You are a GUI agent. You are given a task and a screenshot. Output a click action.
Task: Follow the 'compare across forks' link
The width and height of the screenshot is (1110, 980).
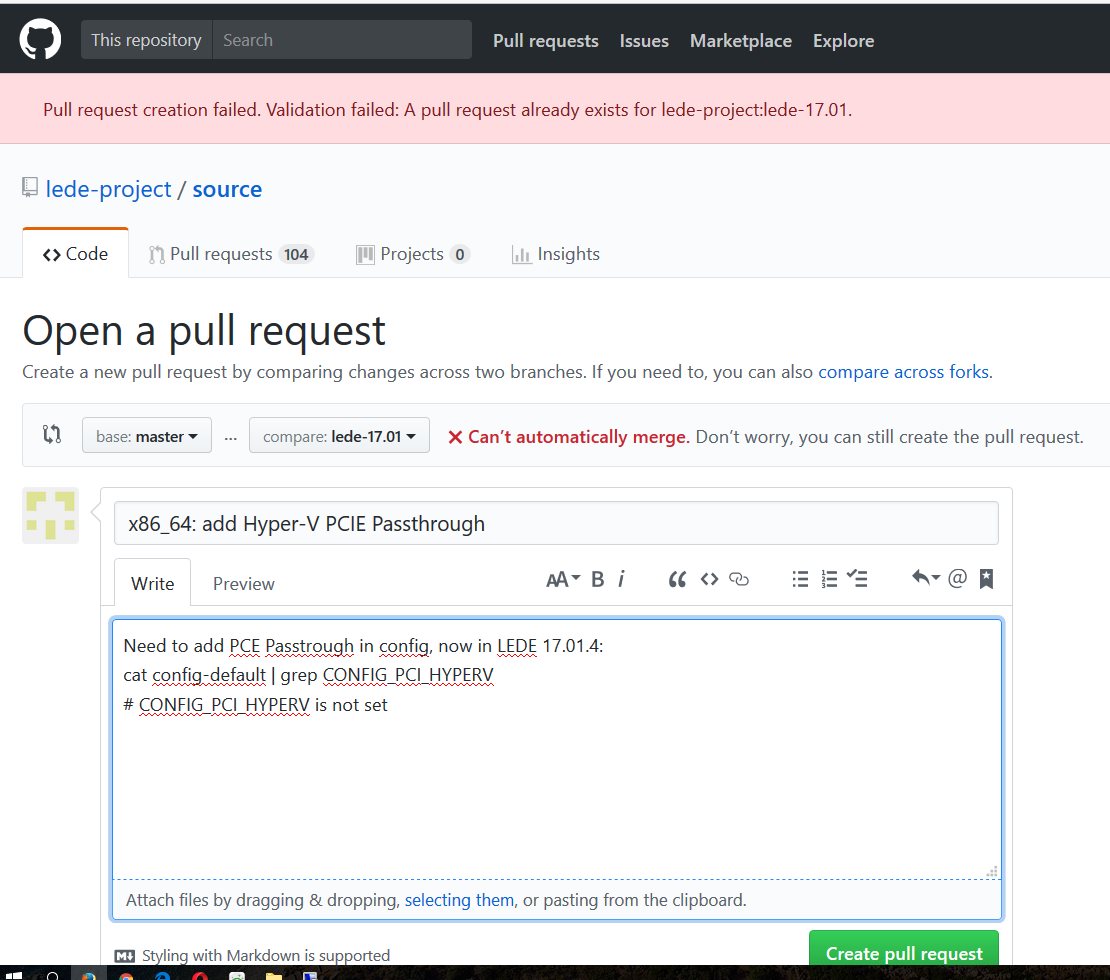(x=903, y=372)
